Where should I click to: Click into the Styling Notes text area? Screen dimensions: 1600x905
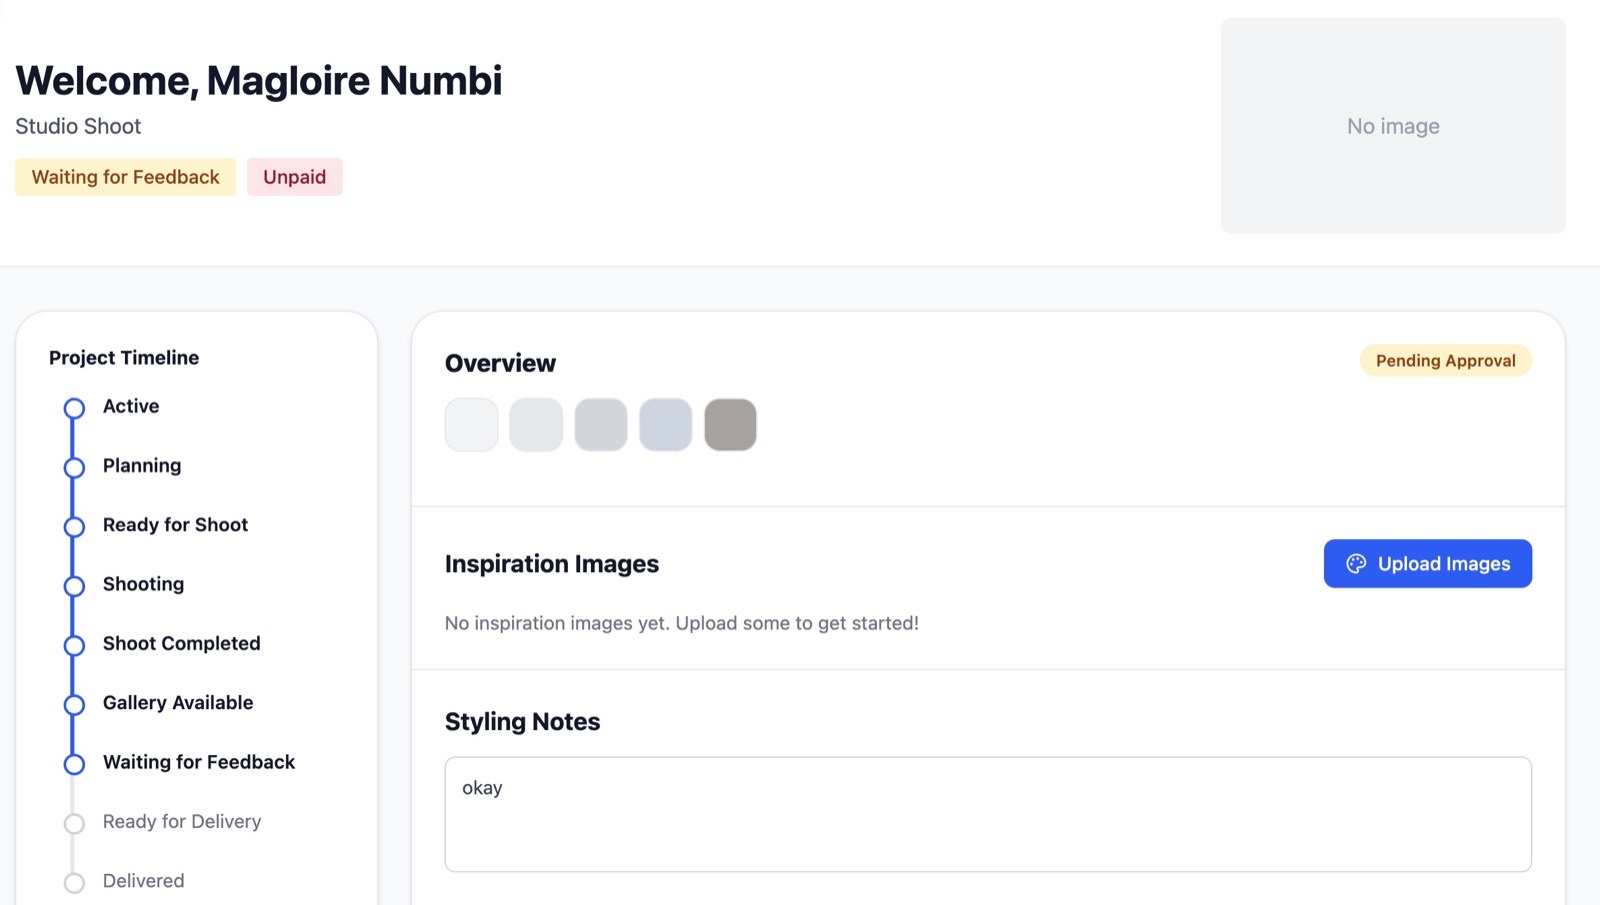click(x=987, y=814)
